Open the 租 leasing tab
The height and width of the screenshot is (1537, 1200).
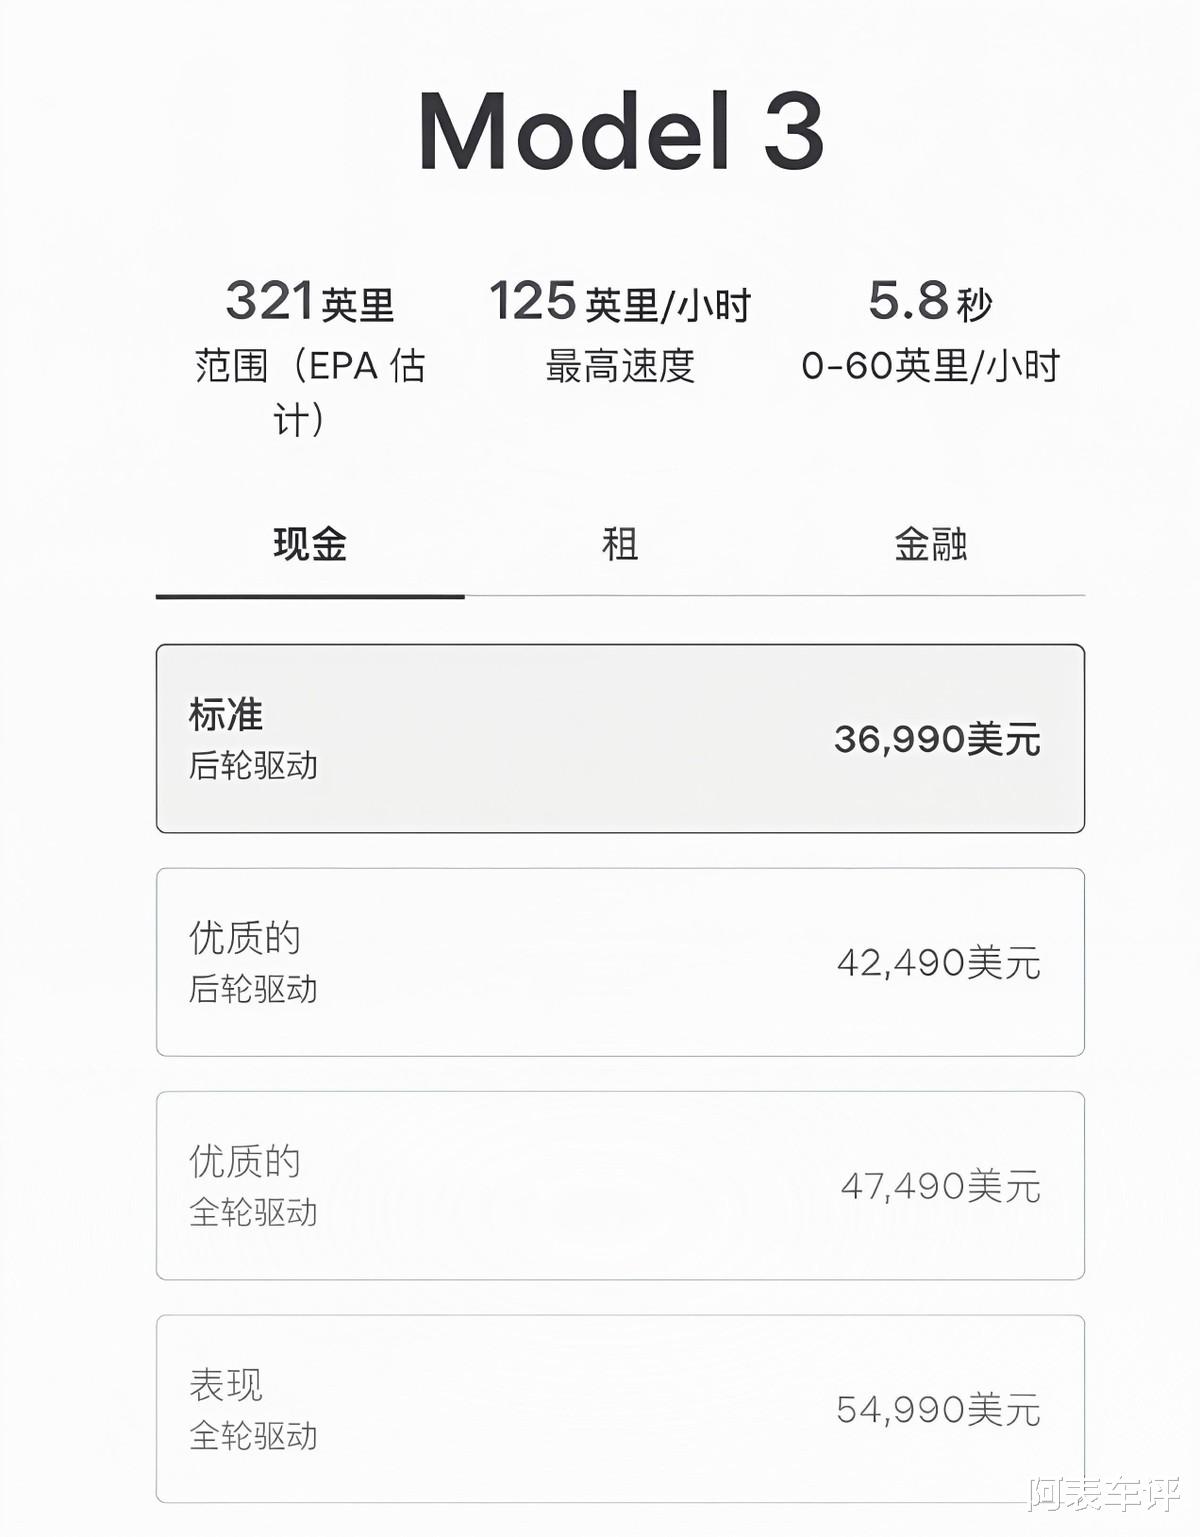coord(620,545)
